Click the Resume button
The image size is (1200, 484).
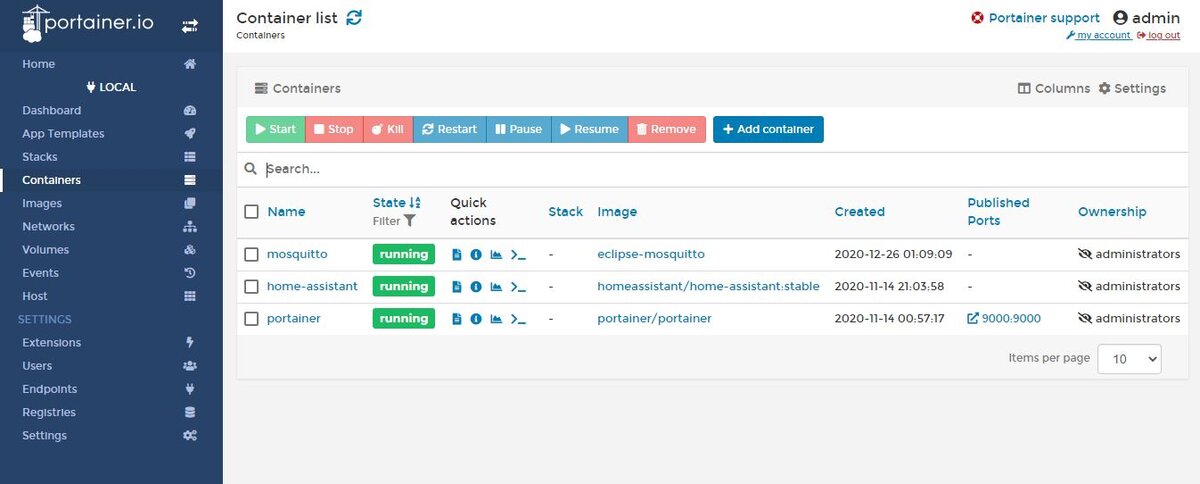coord(589,130)
